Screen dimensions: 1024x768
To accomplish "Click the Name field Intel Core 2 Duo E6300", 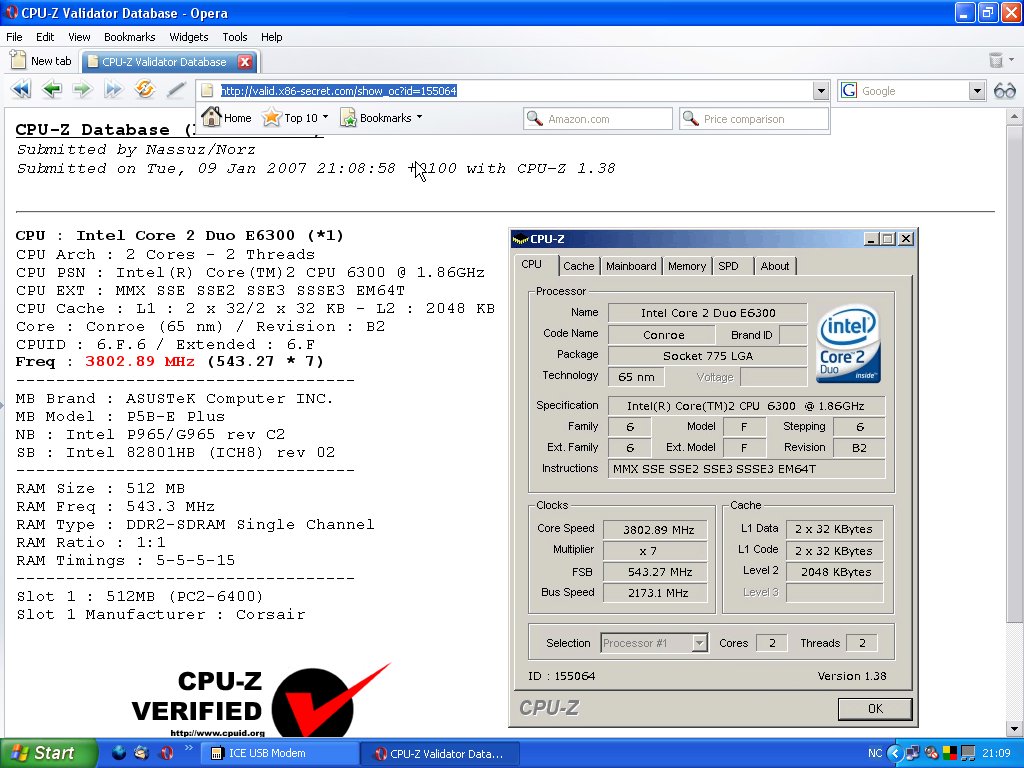I will [708, 313].
